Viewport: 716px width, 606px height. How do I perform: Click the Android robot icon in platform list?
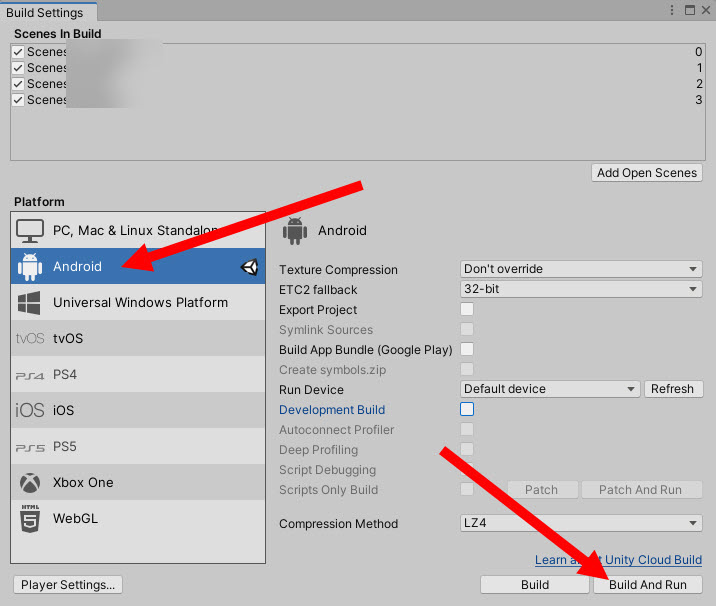pos(30,267)
